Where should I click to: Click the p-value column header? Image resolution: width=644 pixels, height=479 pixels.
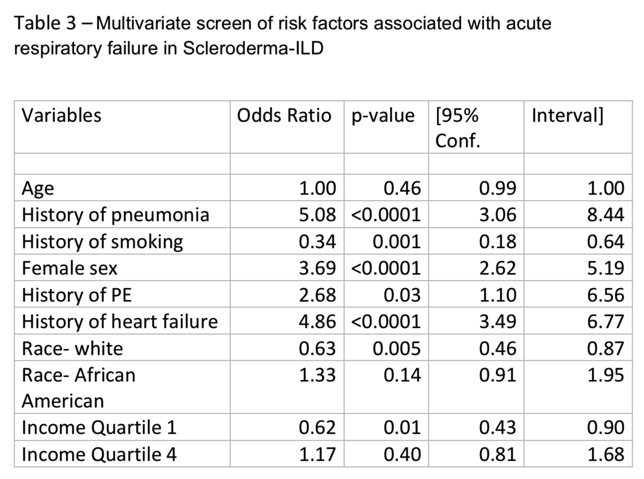click(x=382, y=115)
